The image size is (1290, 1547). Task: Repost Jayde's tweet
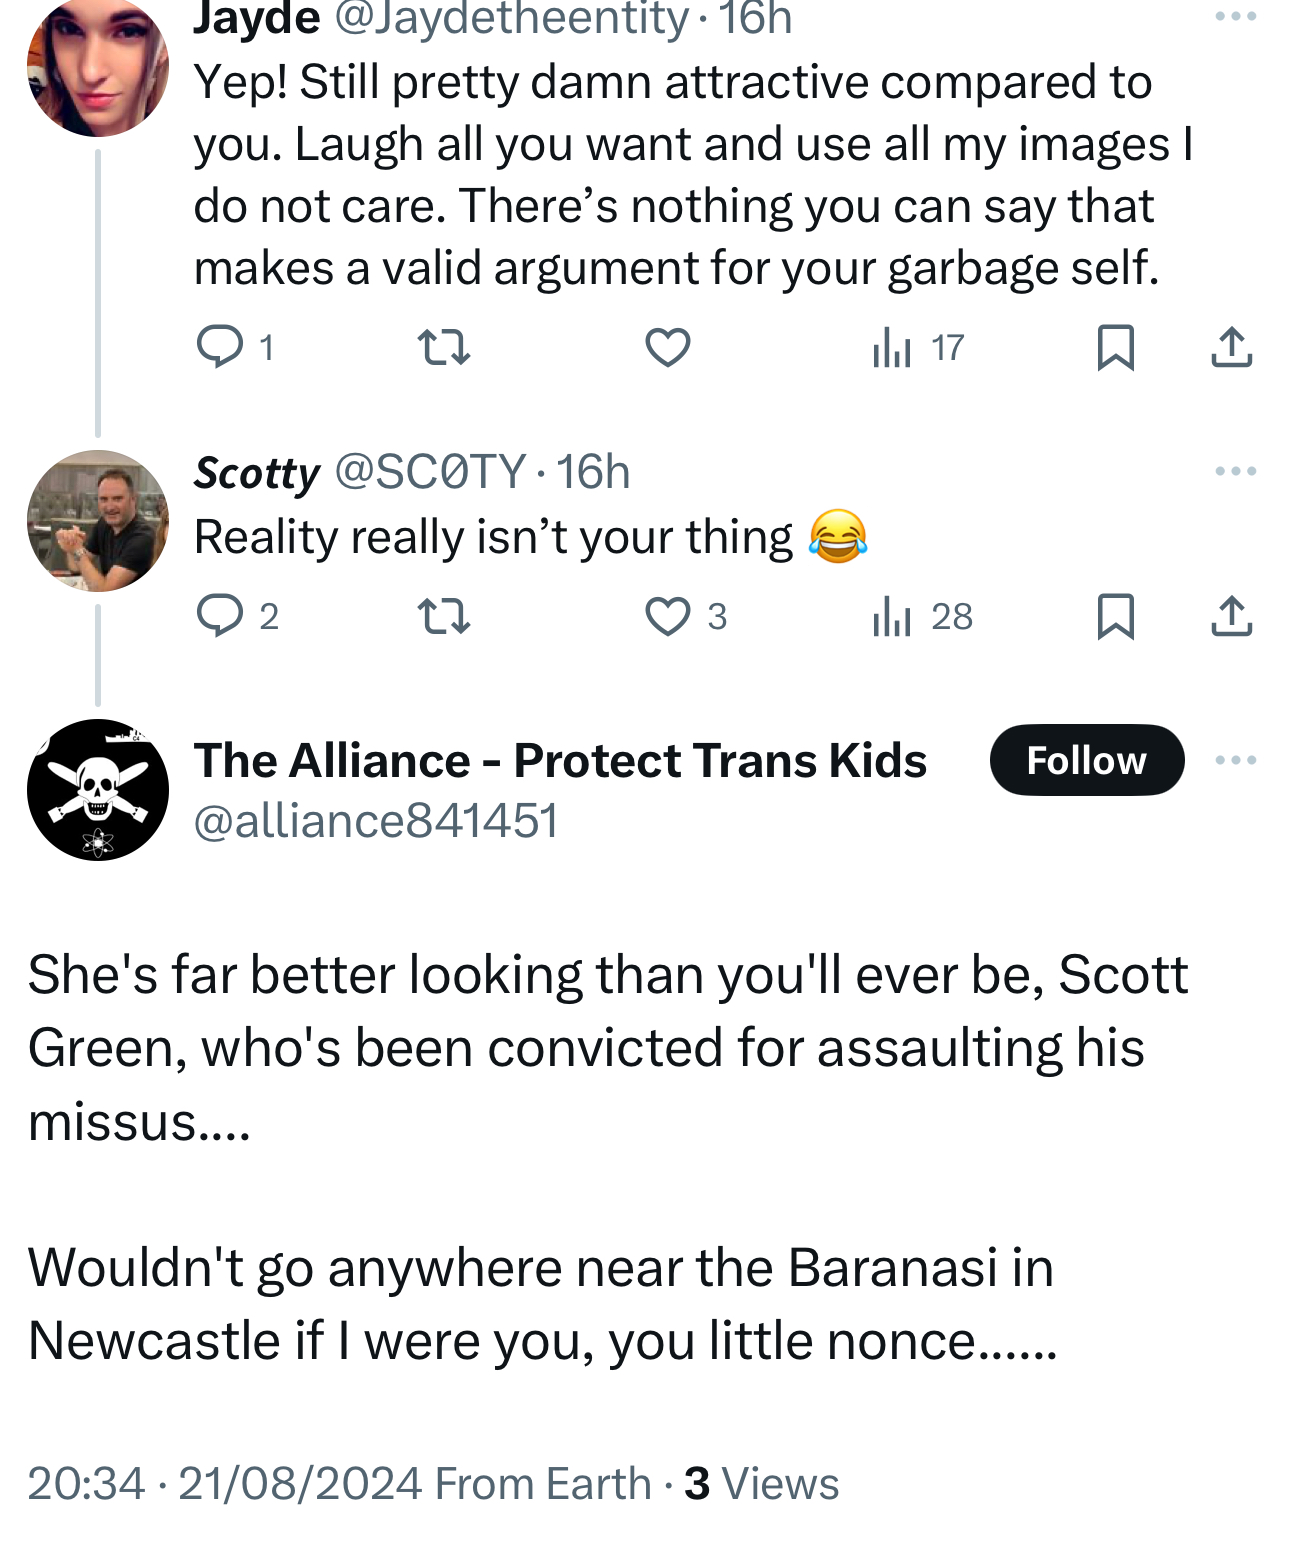(443, 347)
